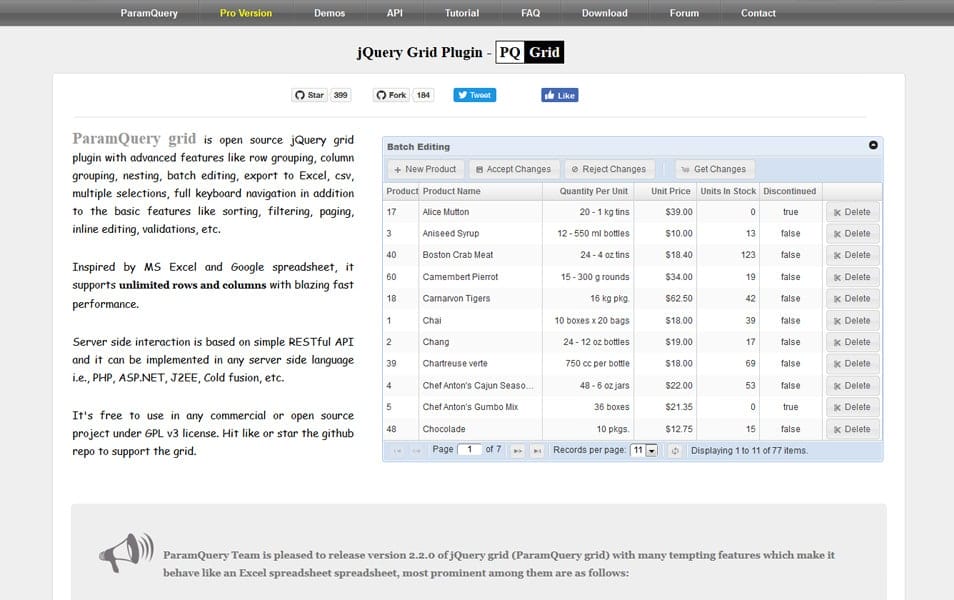Click the Get Changes button

click(x=714, y=169)
